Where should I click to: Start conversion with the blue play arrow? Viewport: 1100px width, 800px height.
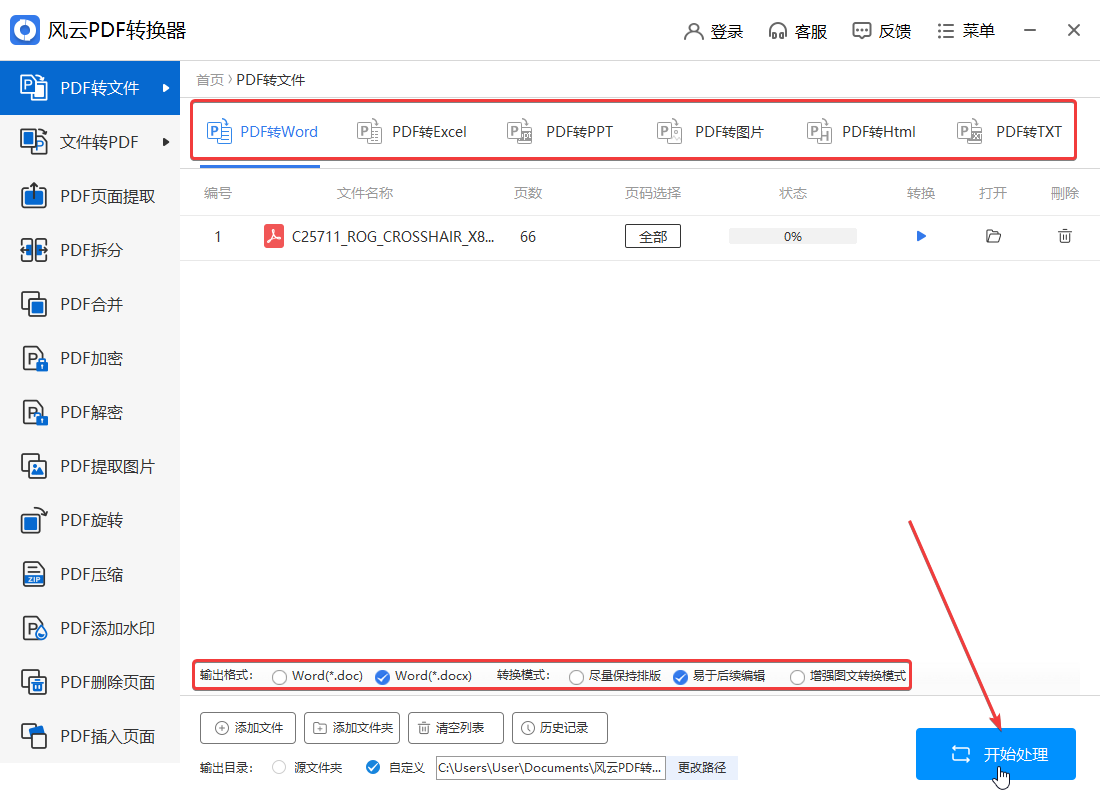click(921, 236)
